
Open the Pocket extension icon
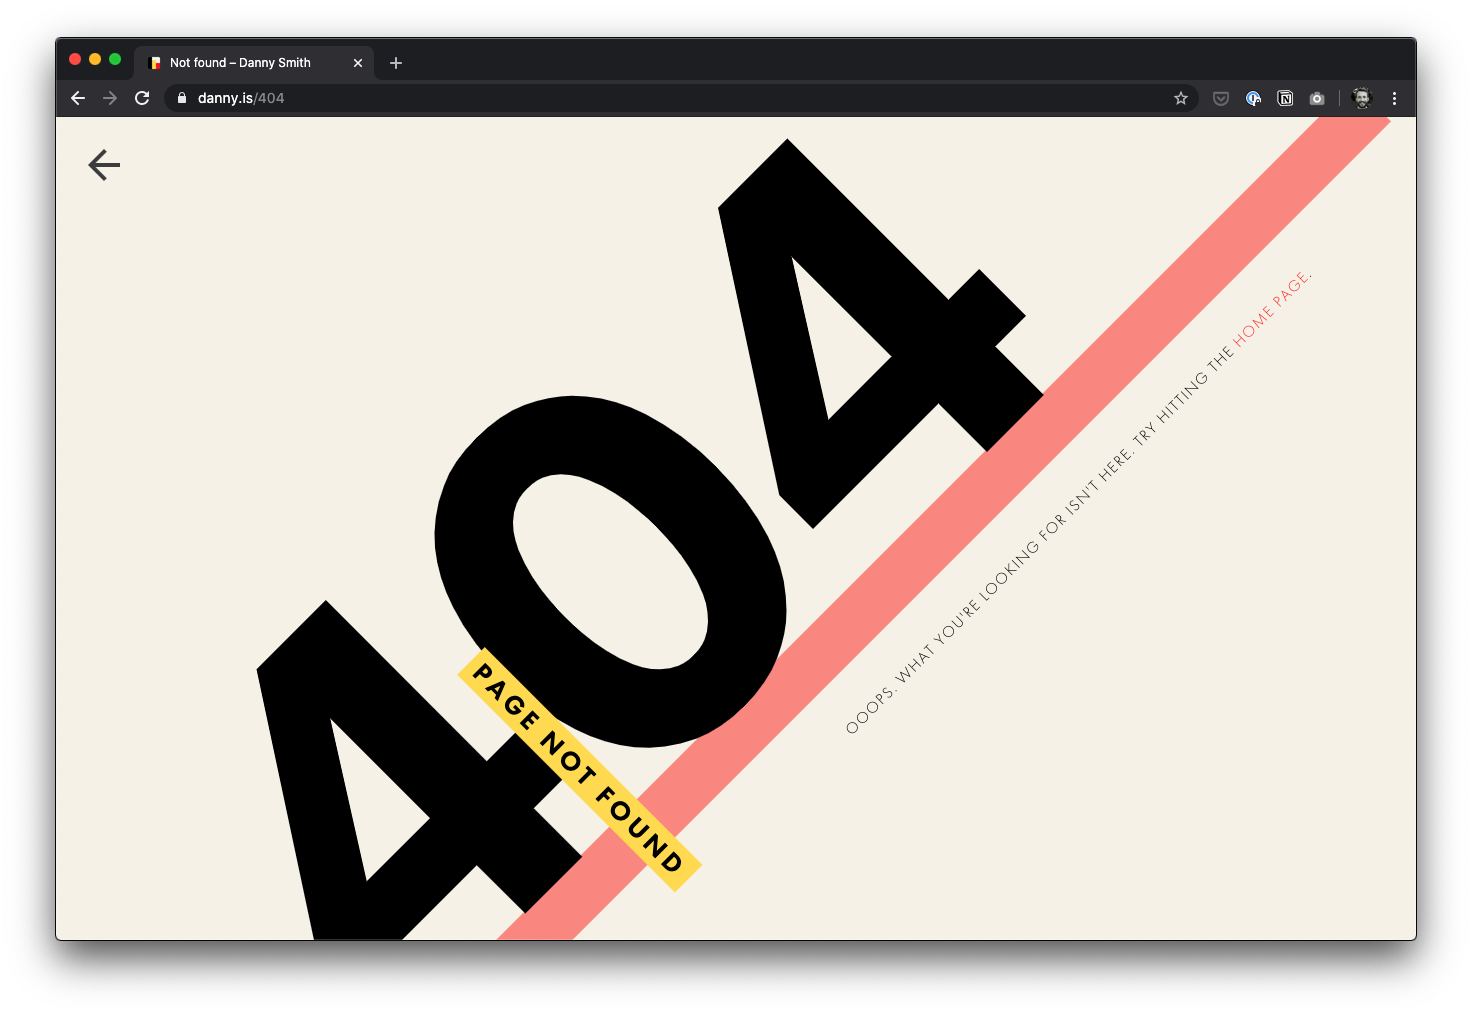point(1221,98)
